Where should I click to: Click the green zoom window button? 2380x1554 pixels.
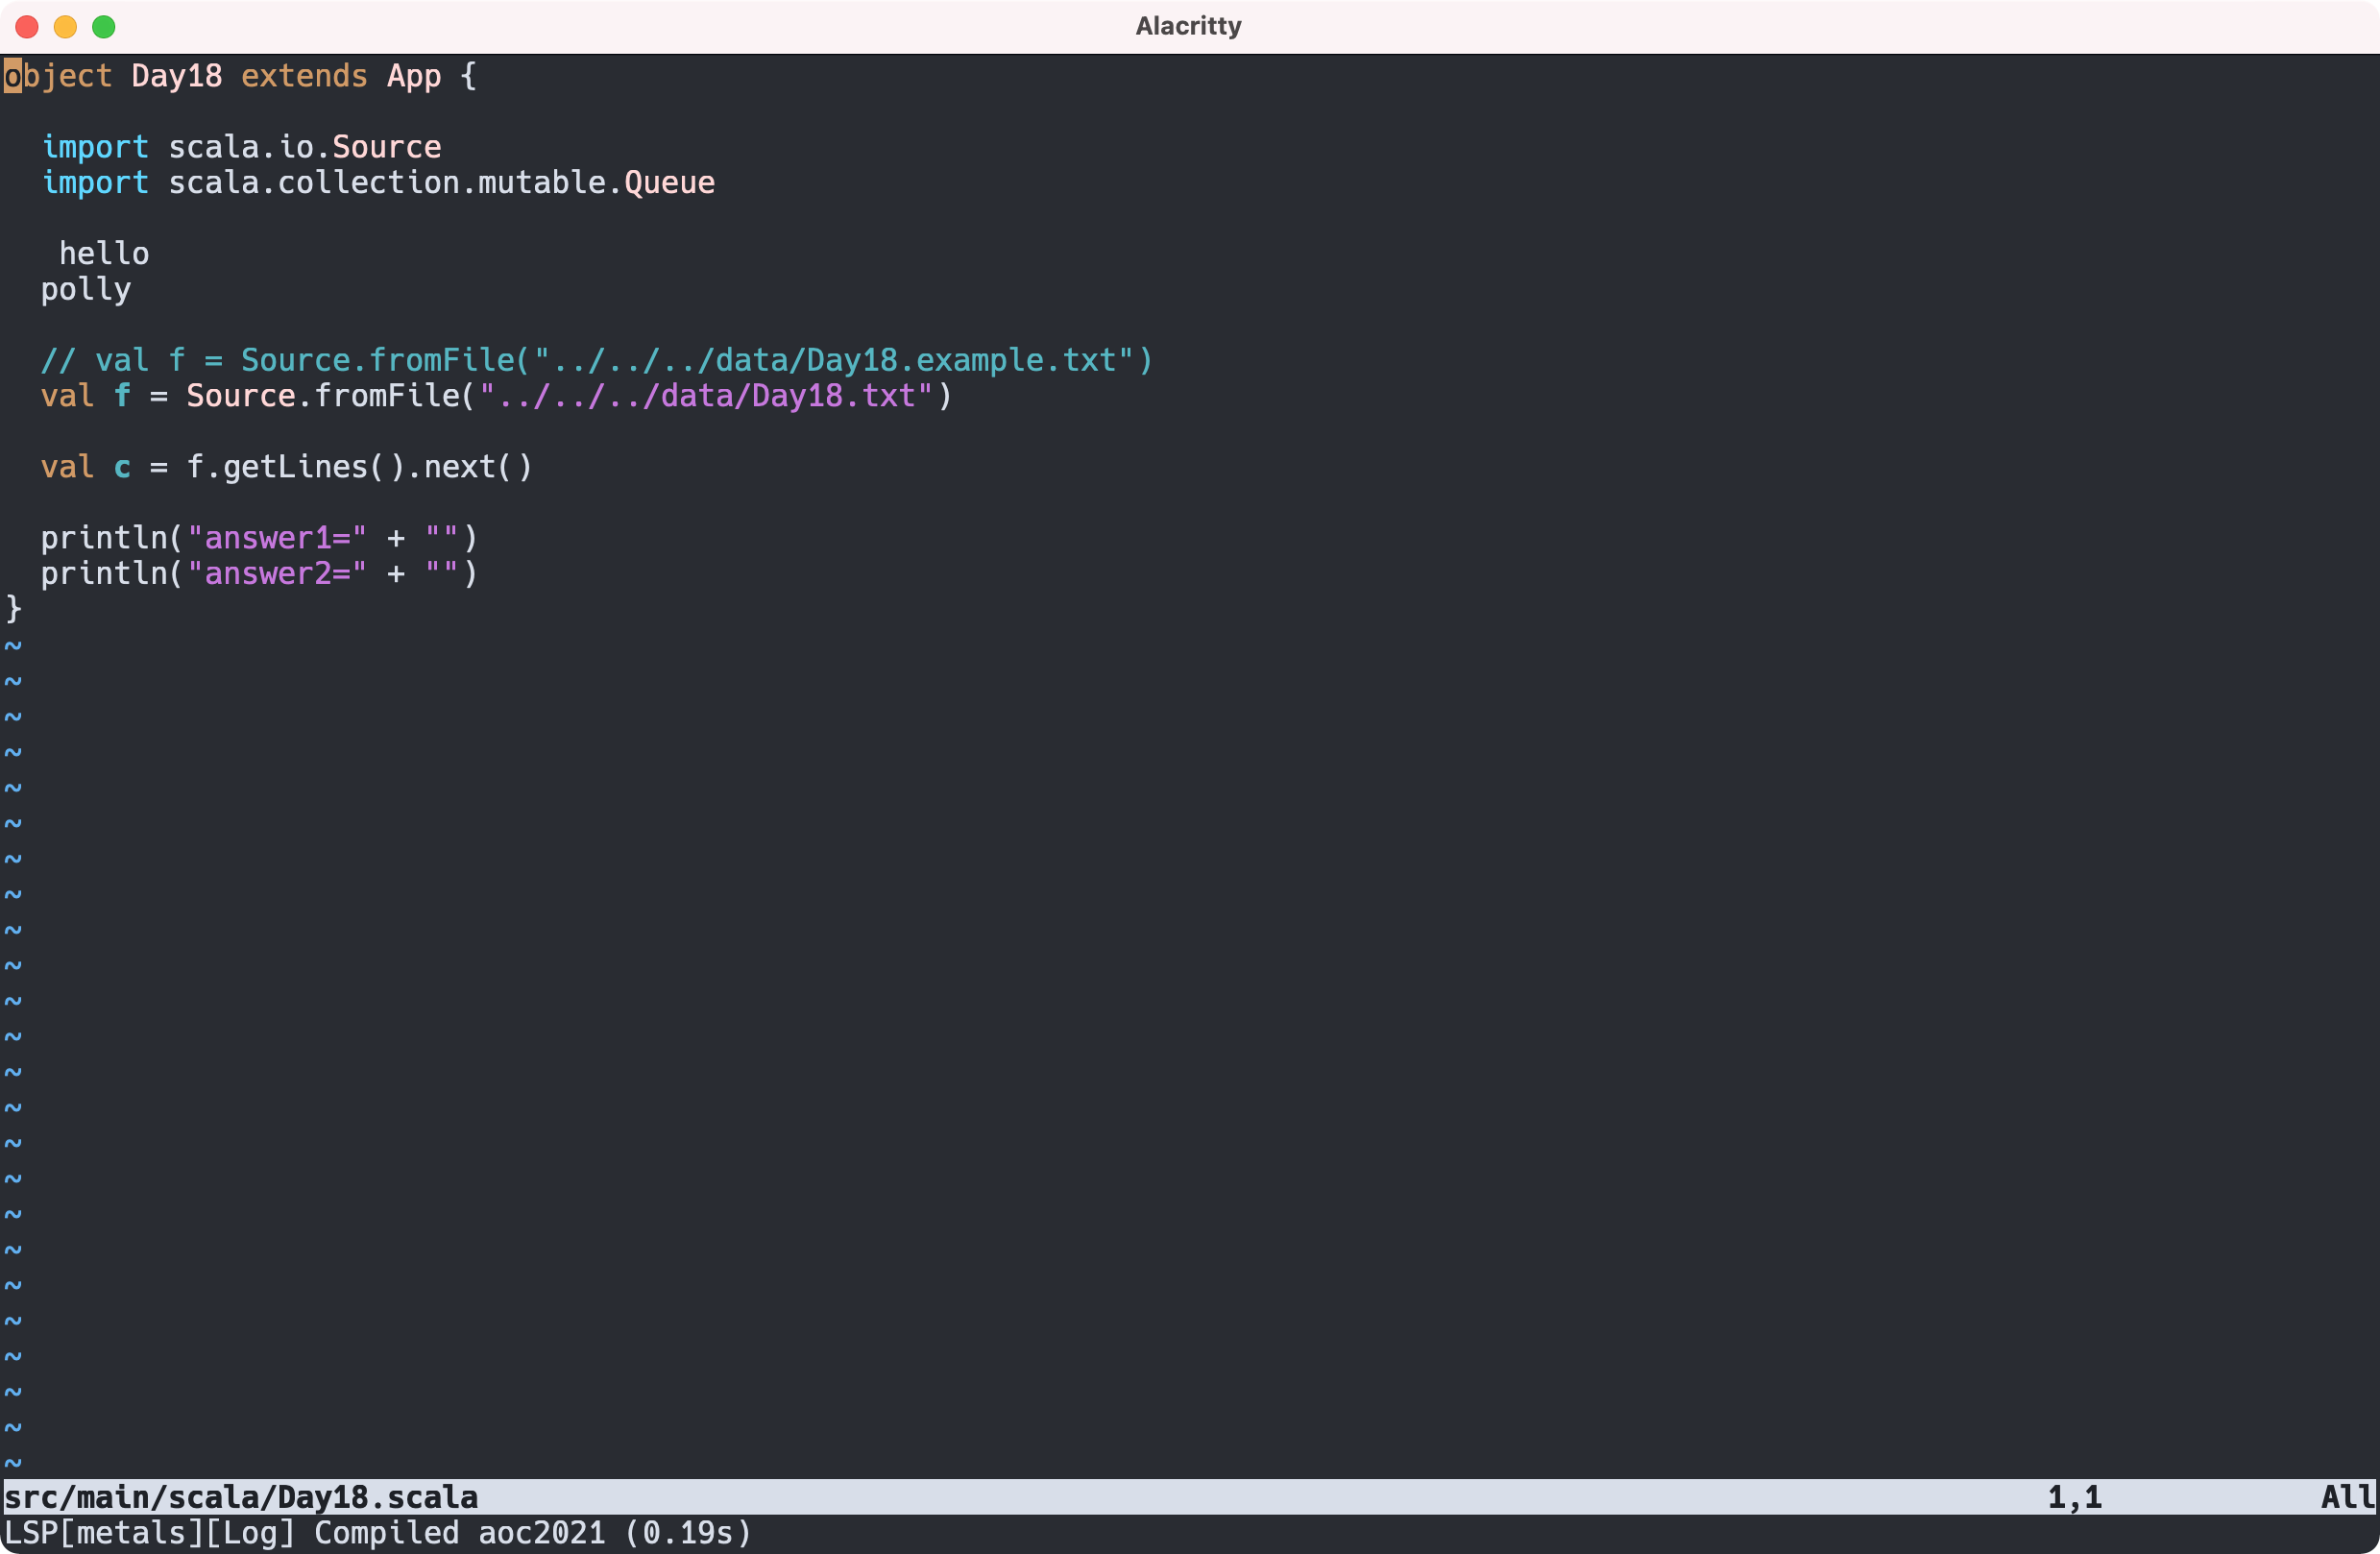tap(104, 27)
